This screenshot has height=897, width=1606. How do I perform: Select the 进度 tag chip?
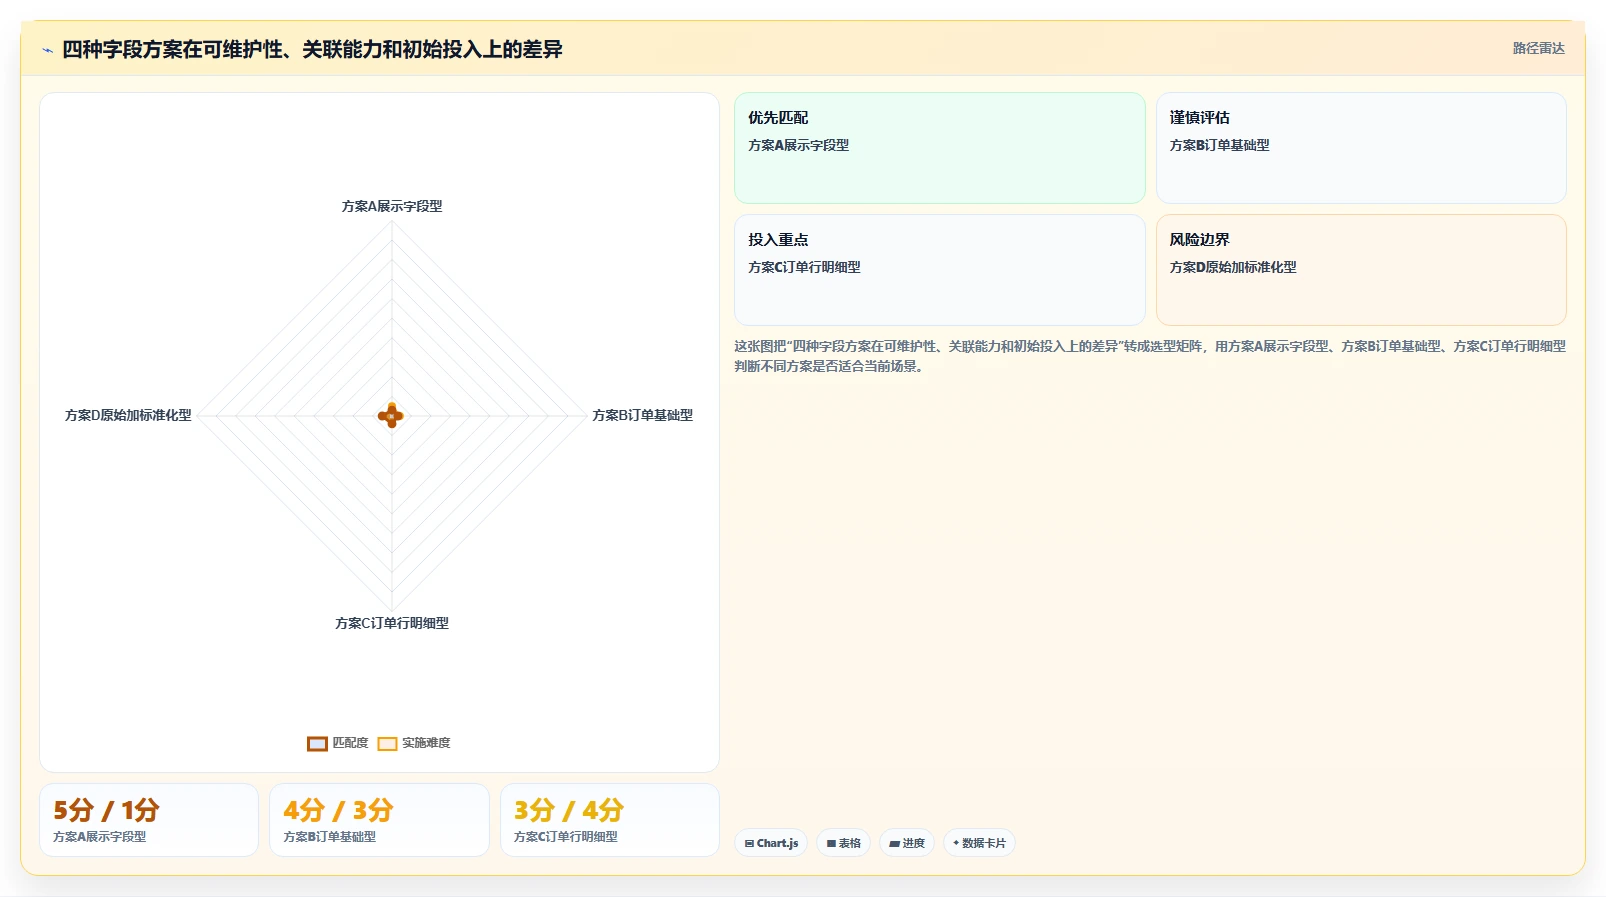[x=907, y=843]
